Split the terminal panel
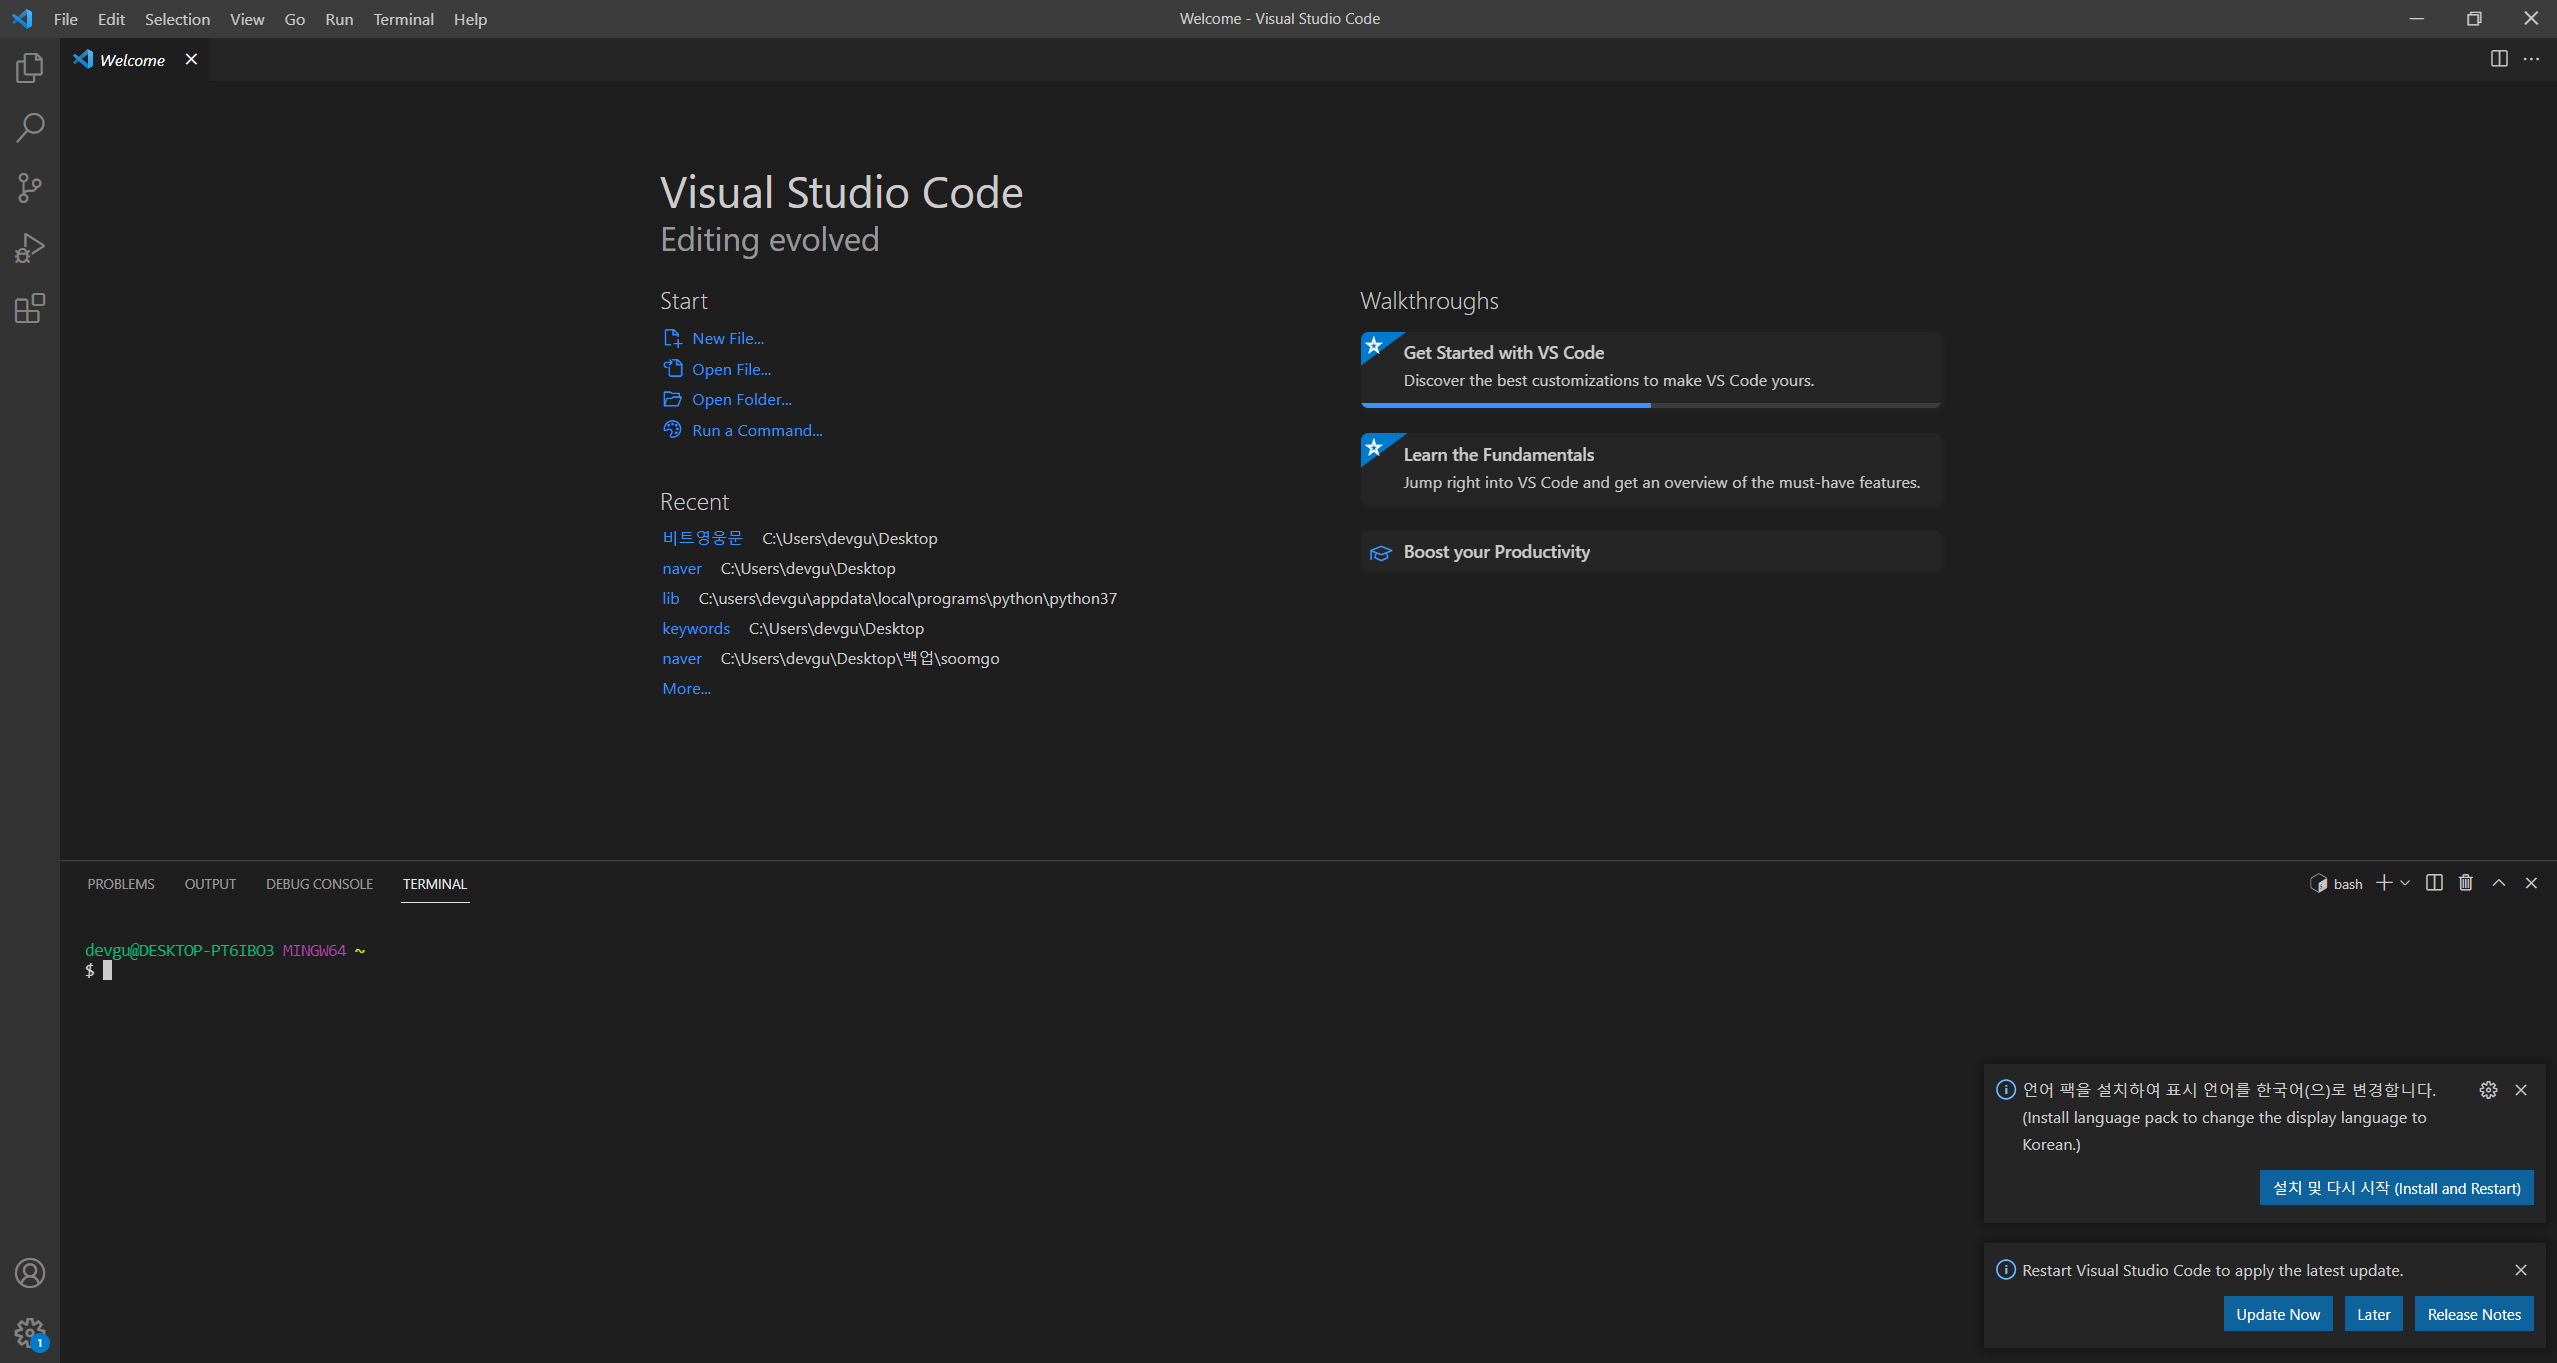The height and width of the screenshot is (1363, 2557). [2434, 883]
